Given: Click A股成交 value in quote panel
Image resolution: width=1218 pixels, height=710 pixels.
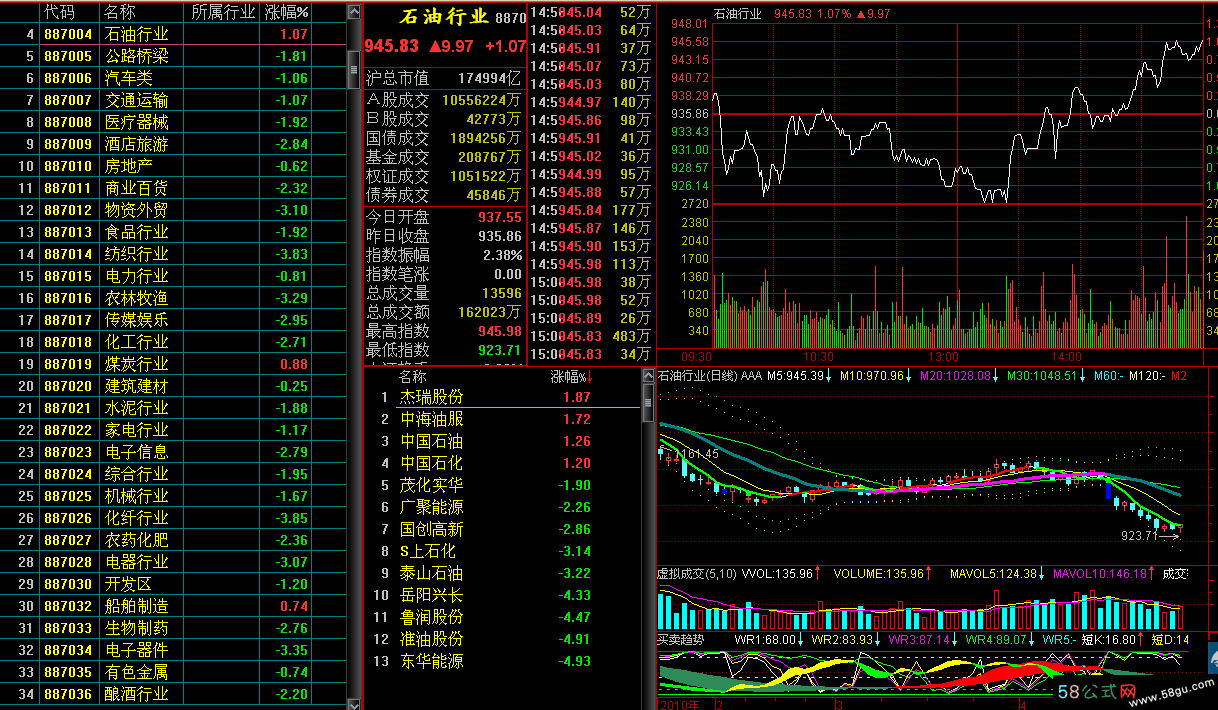Looking at the screenshot, I should click(x=482, y=100).
